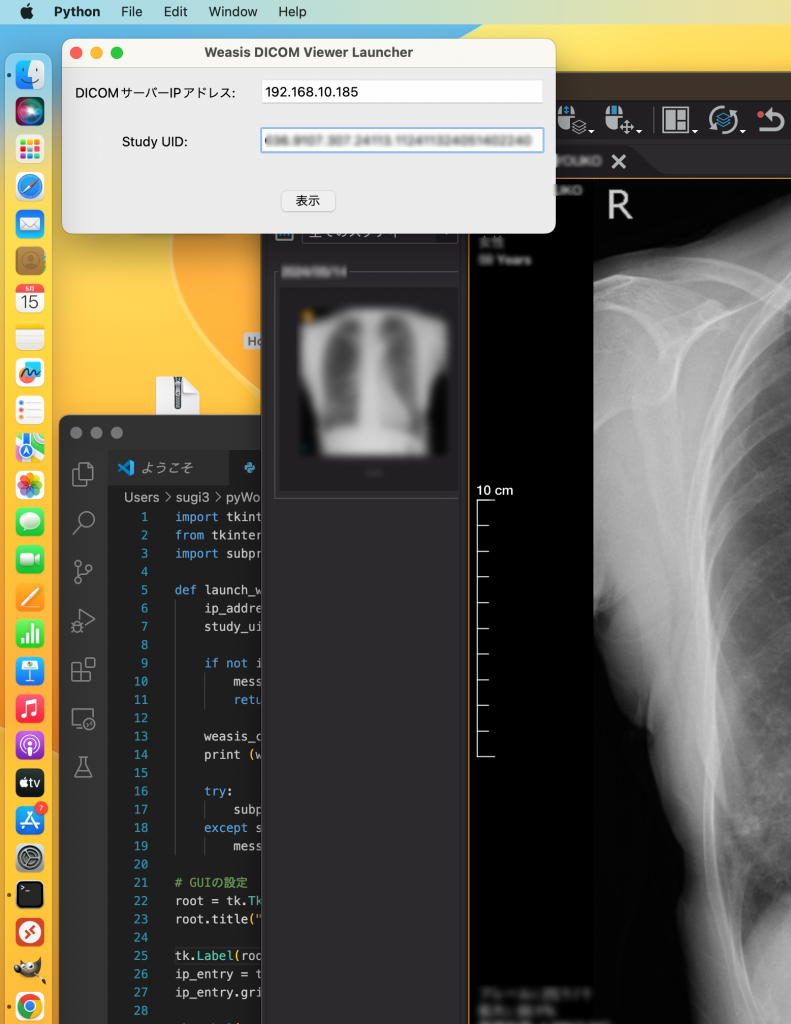791x1024 pixels.
Task: Open the Python application menu
Action: [77, 12]
